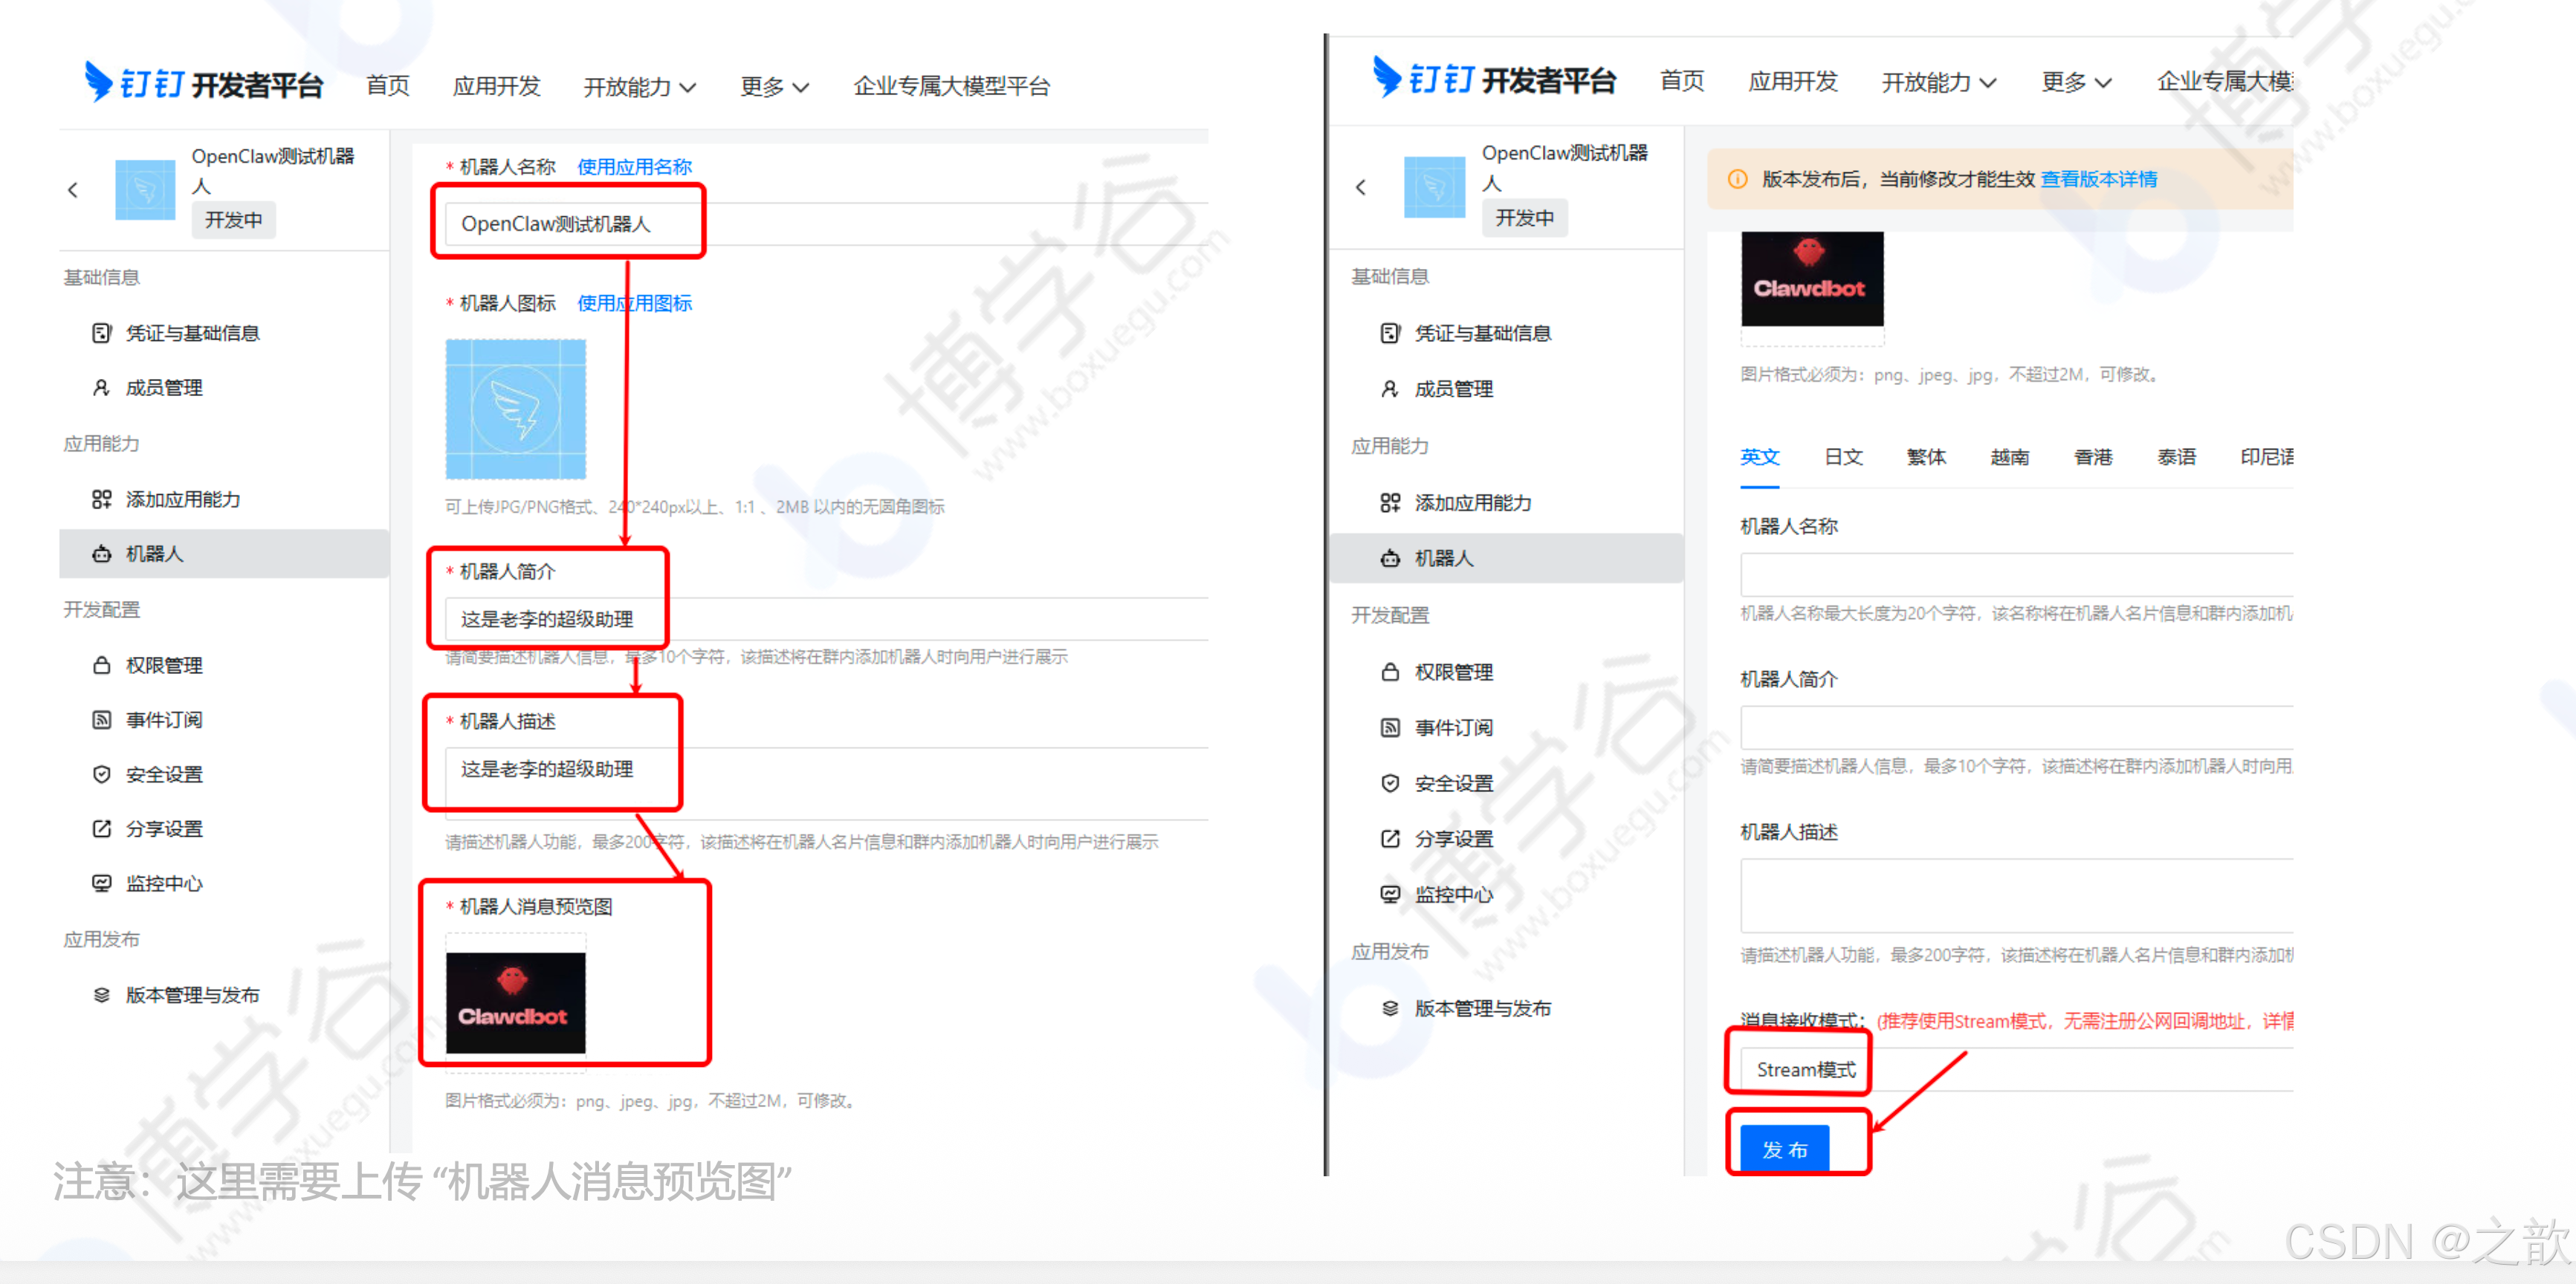Image resolution: width=2576 pixels, height=1284 pixels.
Task: Click the shield icon for 安全设置 in right panel
Action: [x=1390, y=783]
